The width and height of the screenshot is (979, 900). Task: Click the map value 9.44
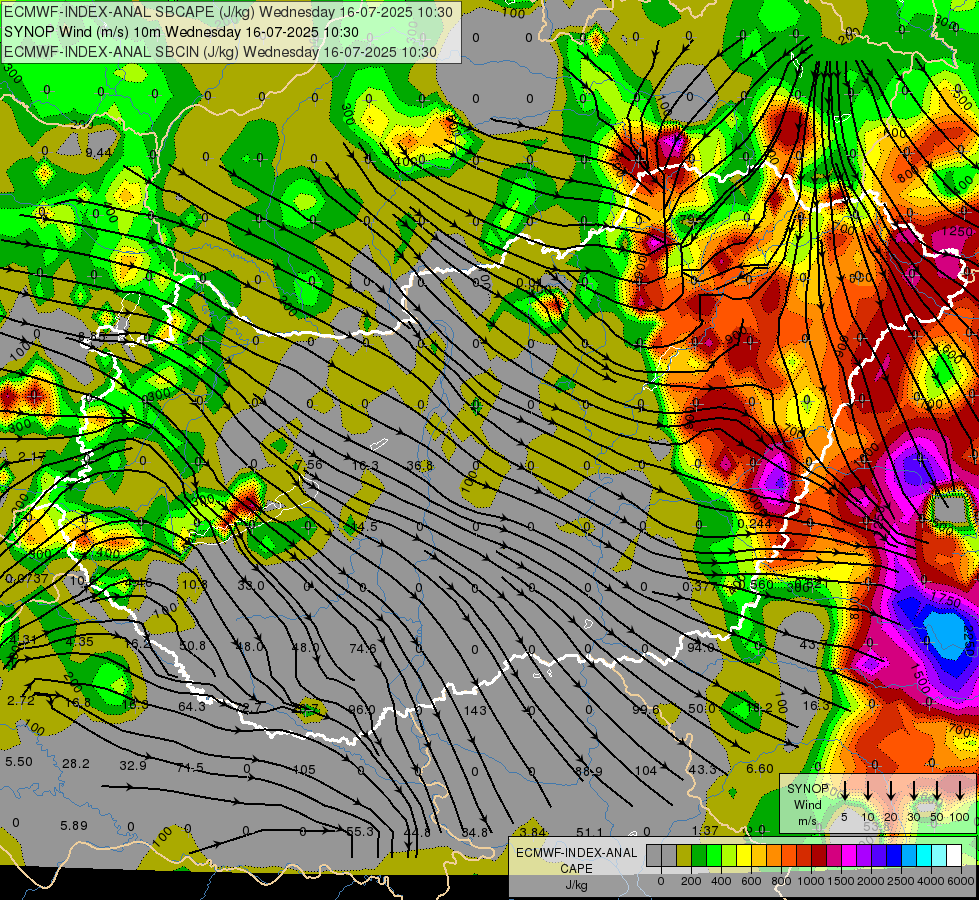coord(99,152)
